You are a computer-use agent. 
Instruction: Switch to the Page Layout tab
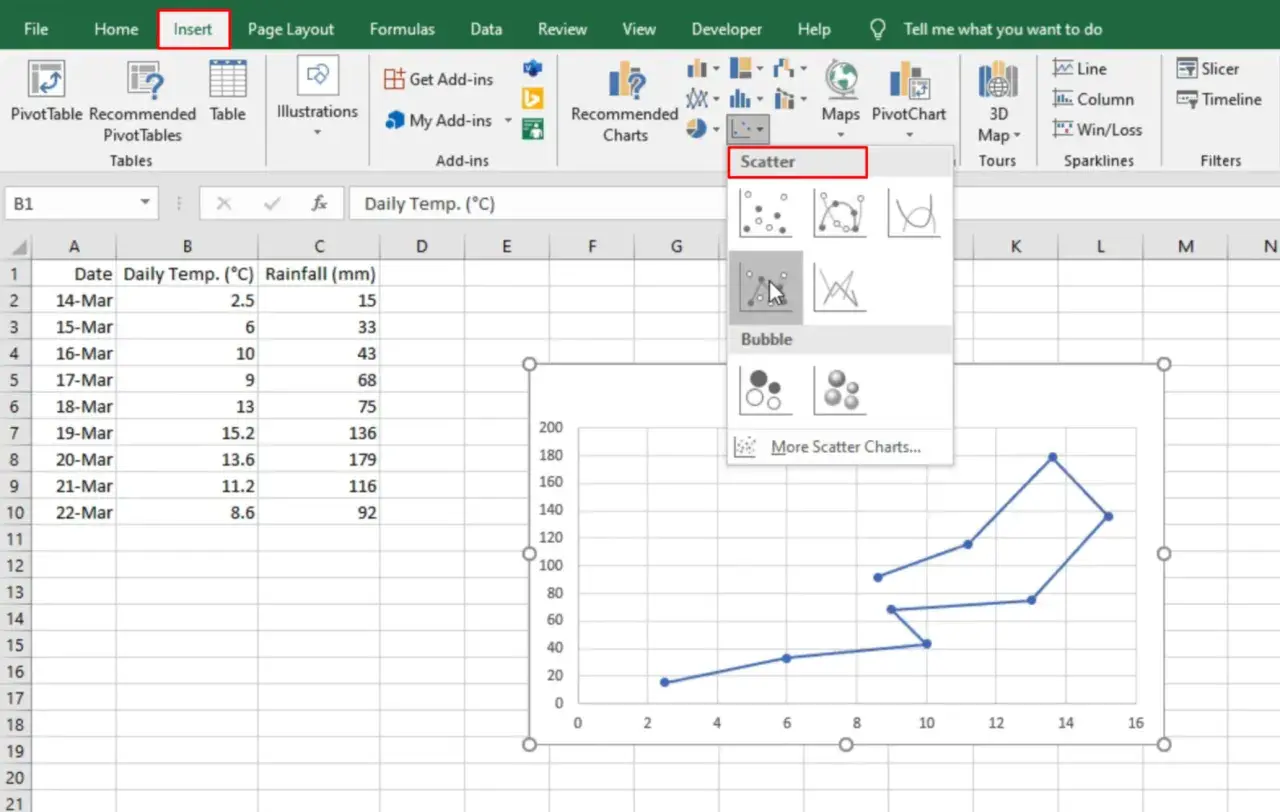[291, 29]
